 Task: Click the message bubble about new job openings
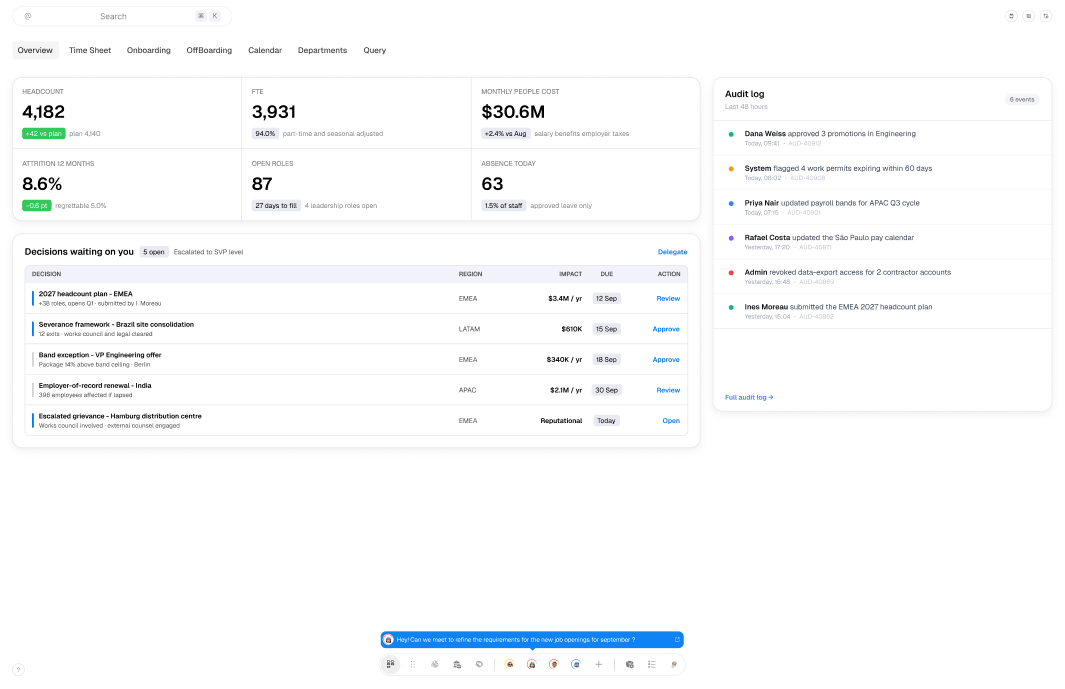click(532, 639)
